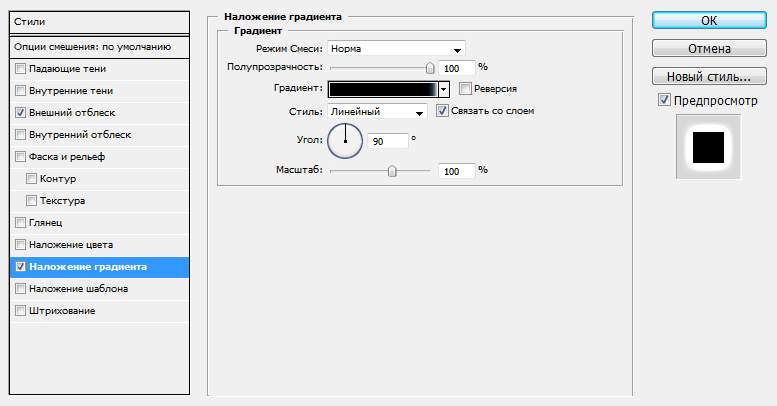Viewport: 777px width, 406px height.
Task: Enable the Внутренние тени checkbox
Action: 20,91
